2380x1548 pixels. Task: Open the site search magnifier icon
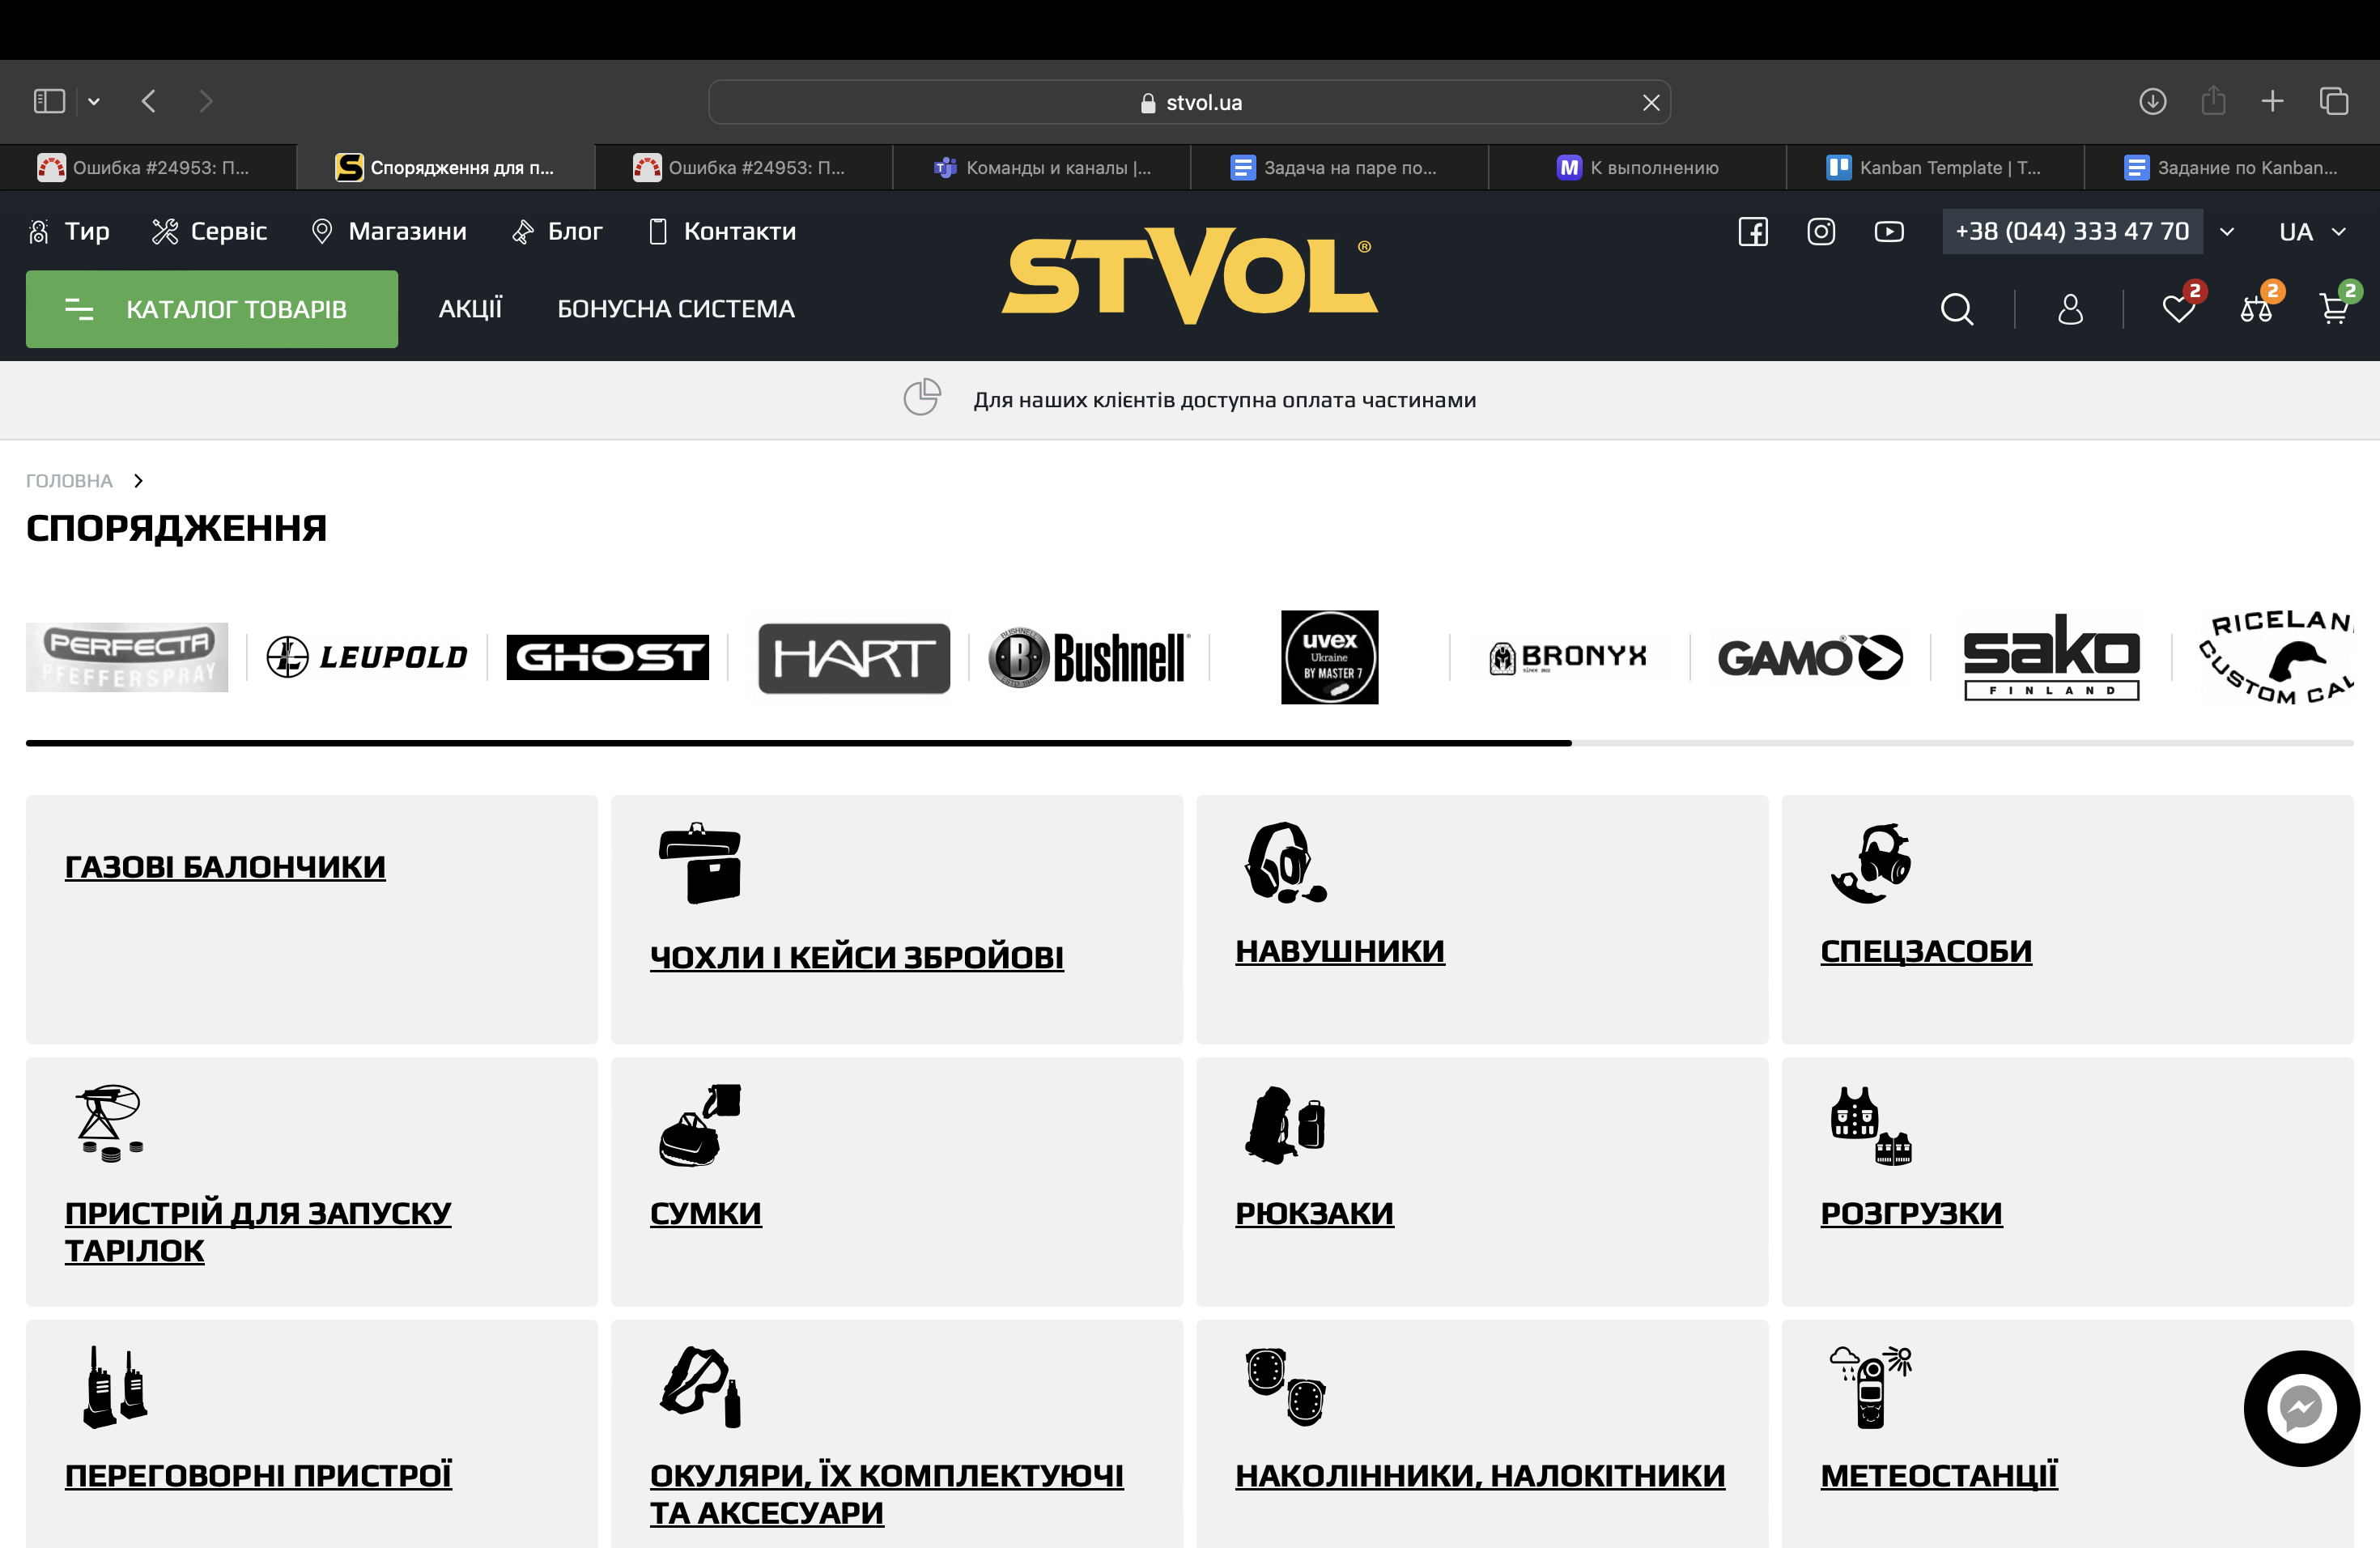point(1956,309)
